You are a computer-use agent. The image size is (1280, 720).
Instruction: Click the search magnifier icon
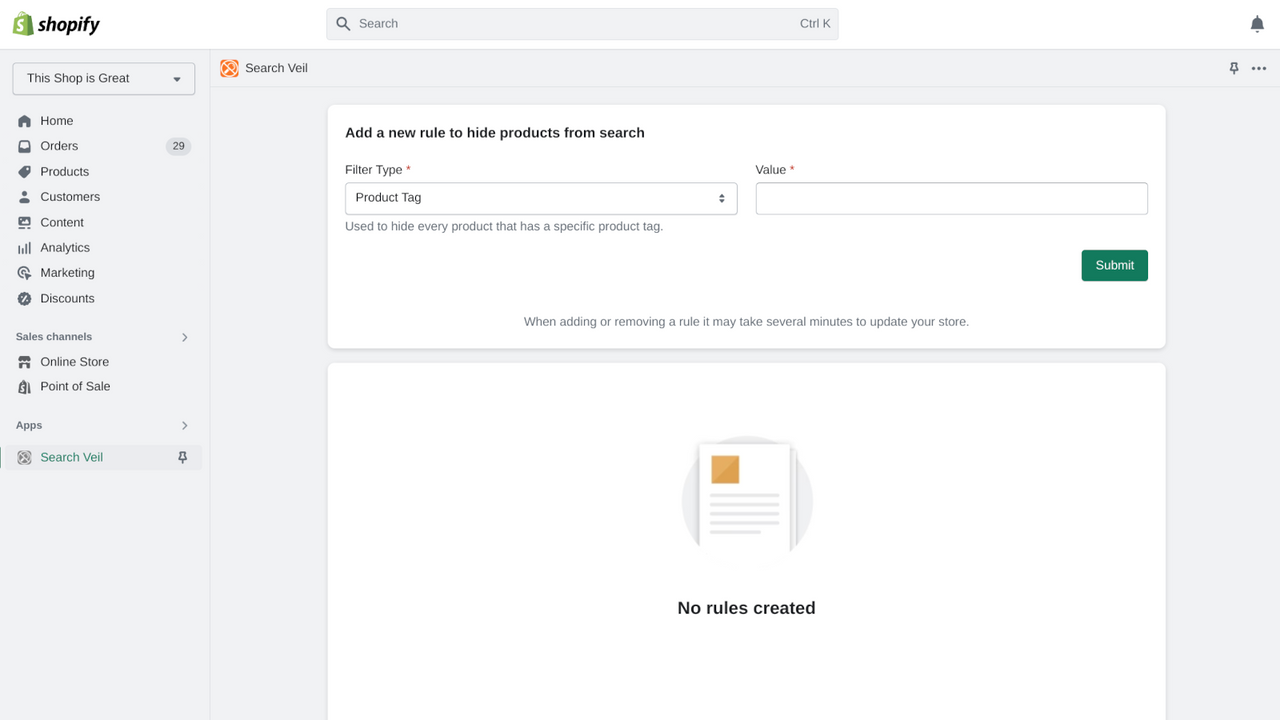[x=343, y=24]
